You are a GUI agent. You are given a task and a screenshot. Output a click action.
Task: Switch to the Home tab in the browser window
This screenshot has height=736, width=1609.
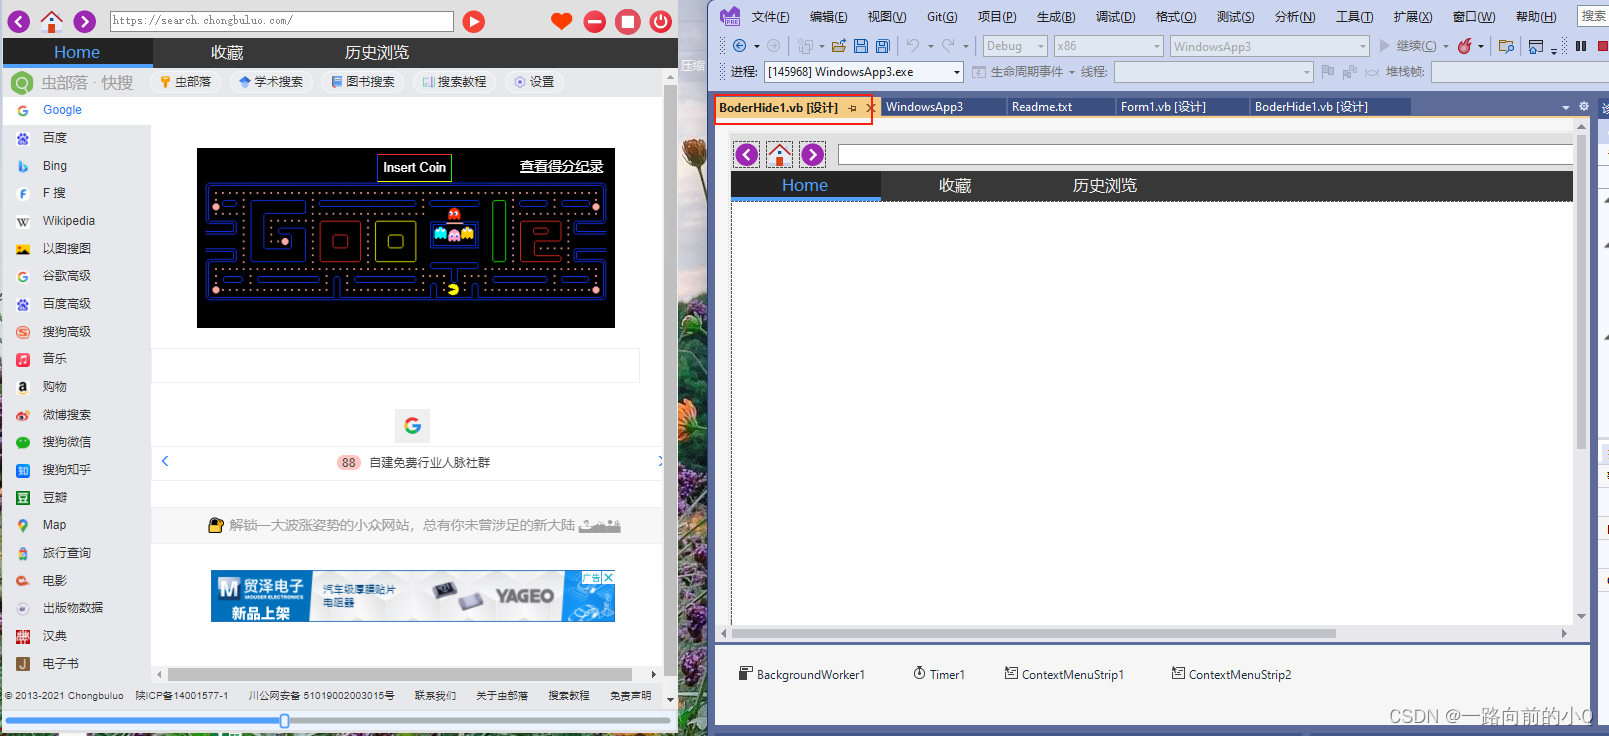click(77, 52)
